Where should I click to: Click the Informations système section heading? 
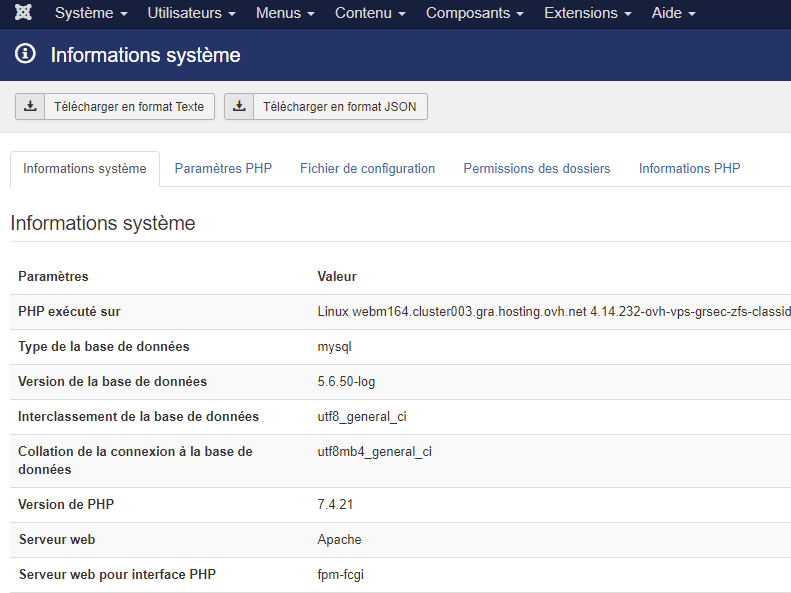103,223
